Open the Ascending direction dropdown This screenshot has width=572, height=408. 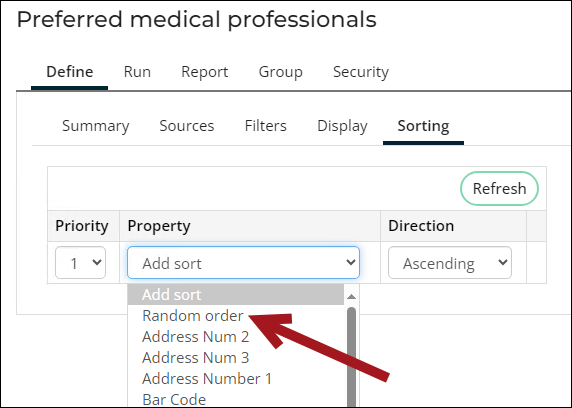point(450,263)
